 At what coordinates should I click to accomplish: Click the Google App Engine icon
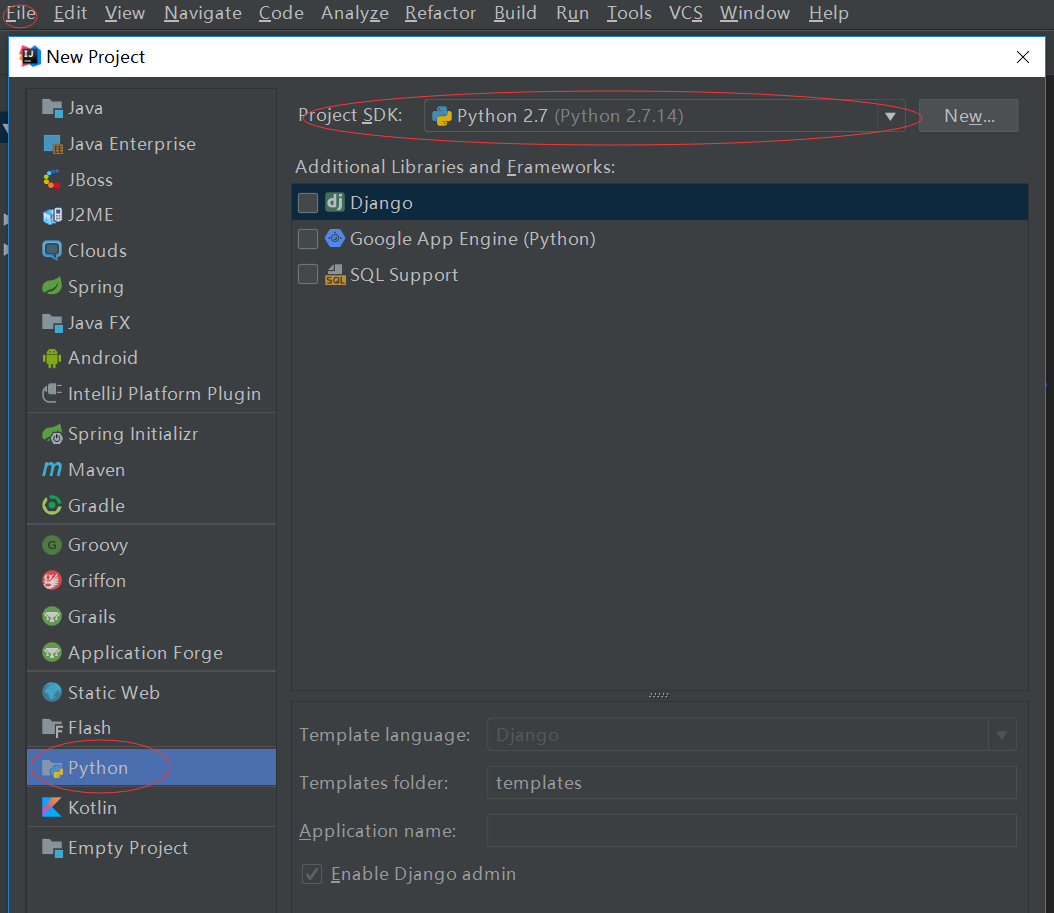pyautogui.click(x=335, y=238)
